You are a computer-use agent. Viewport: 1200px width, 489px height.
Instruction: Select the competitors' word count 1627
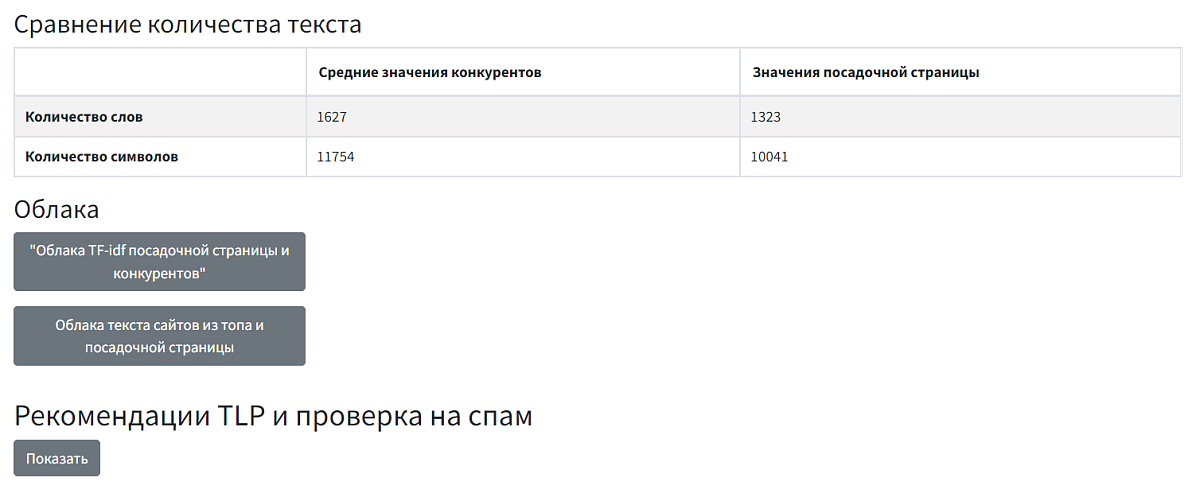332,117
